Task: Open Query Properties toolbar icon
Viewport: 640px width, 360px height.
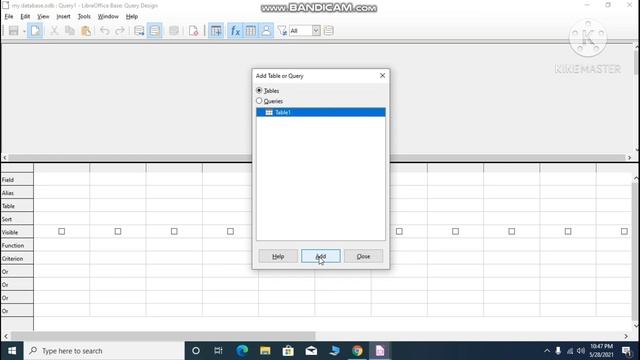Action: click(x=329, y=31)
